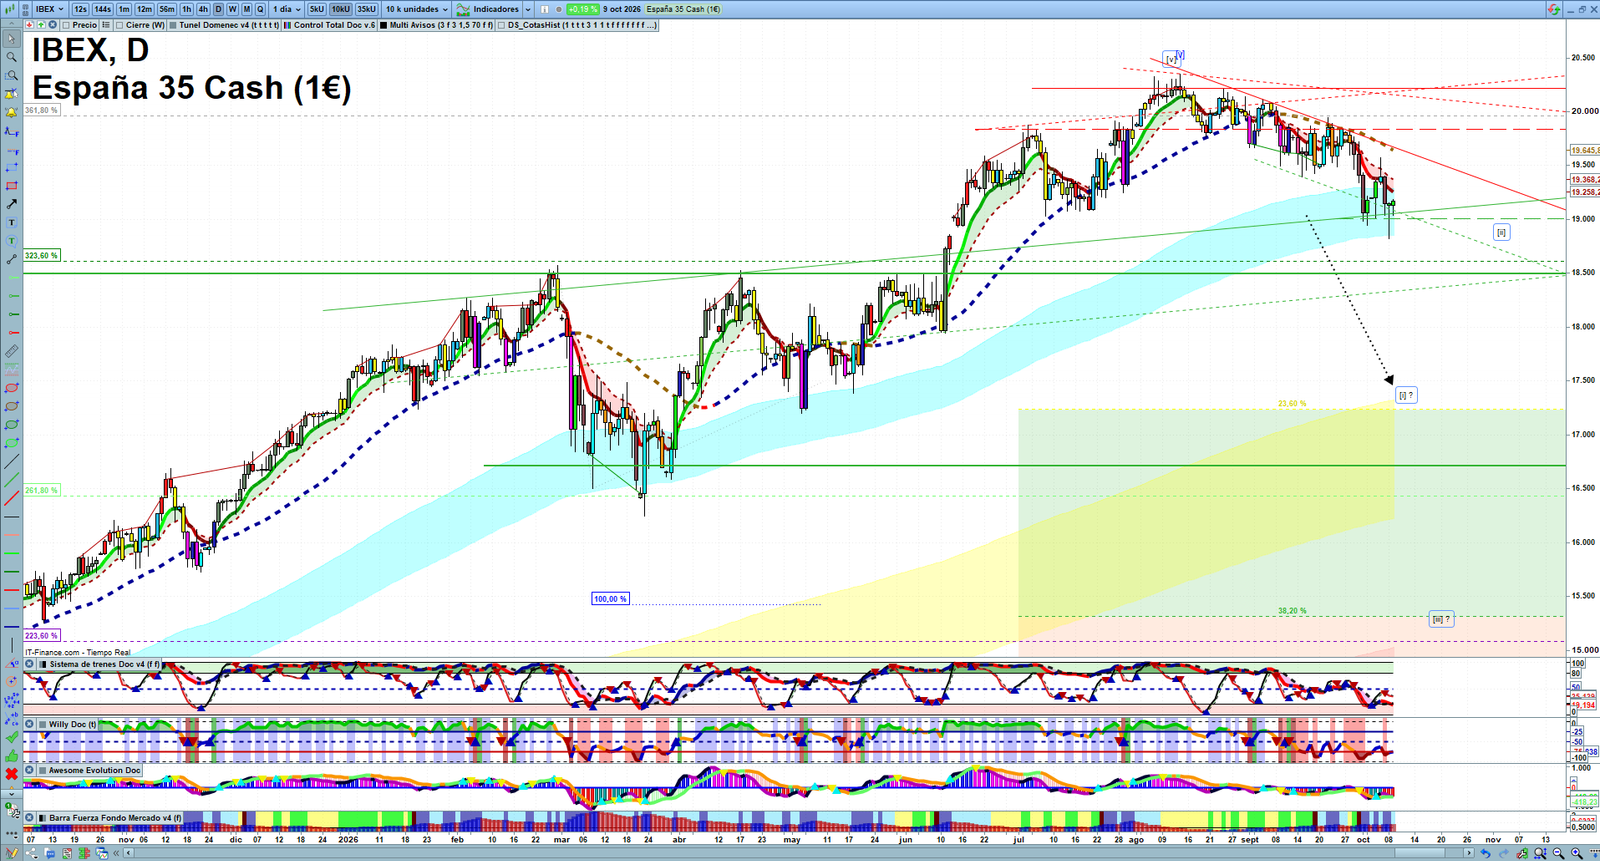
Task: Select the text label T tool
Action: coord(12,222)
